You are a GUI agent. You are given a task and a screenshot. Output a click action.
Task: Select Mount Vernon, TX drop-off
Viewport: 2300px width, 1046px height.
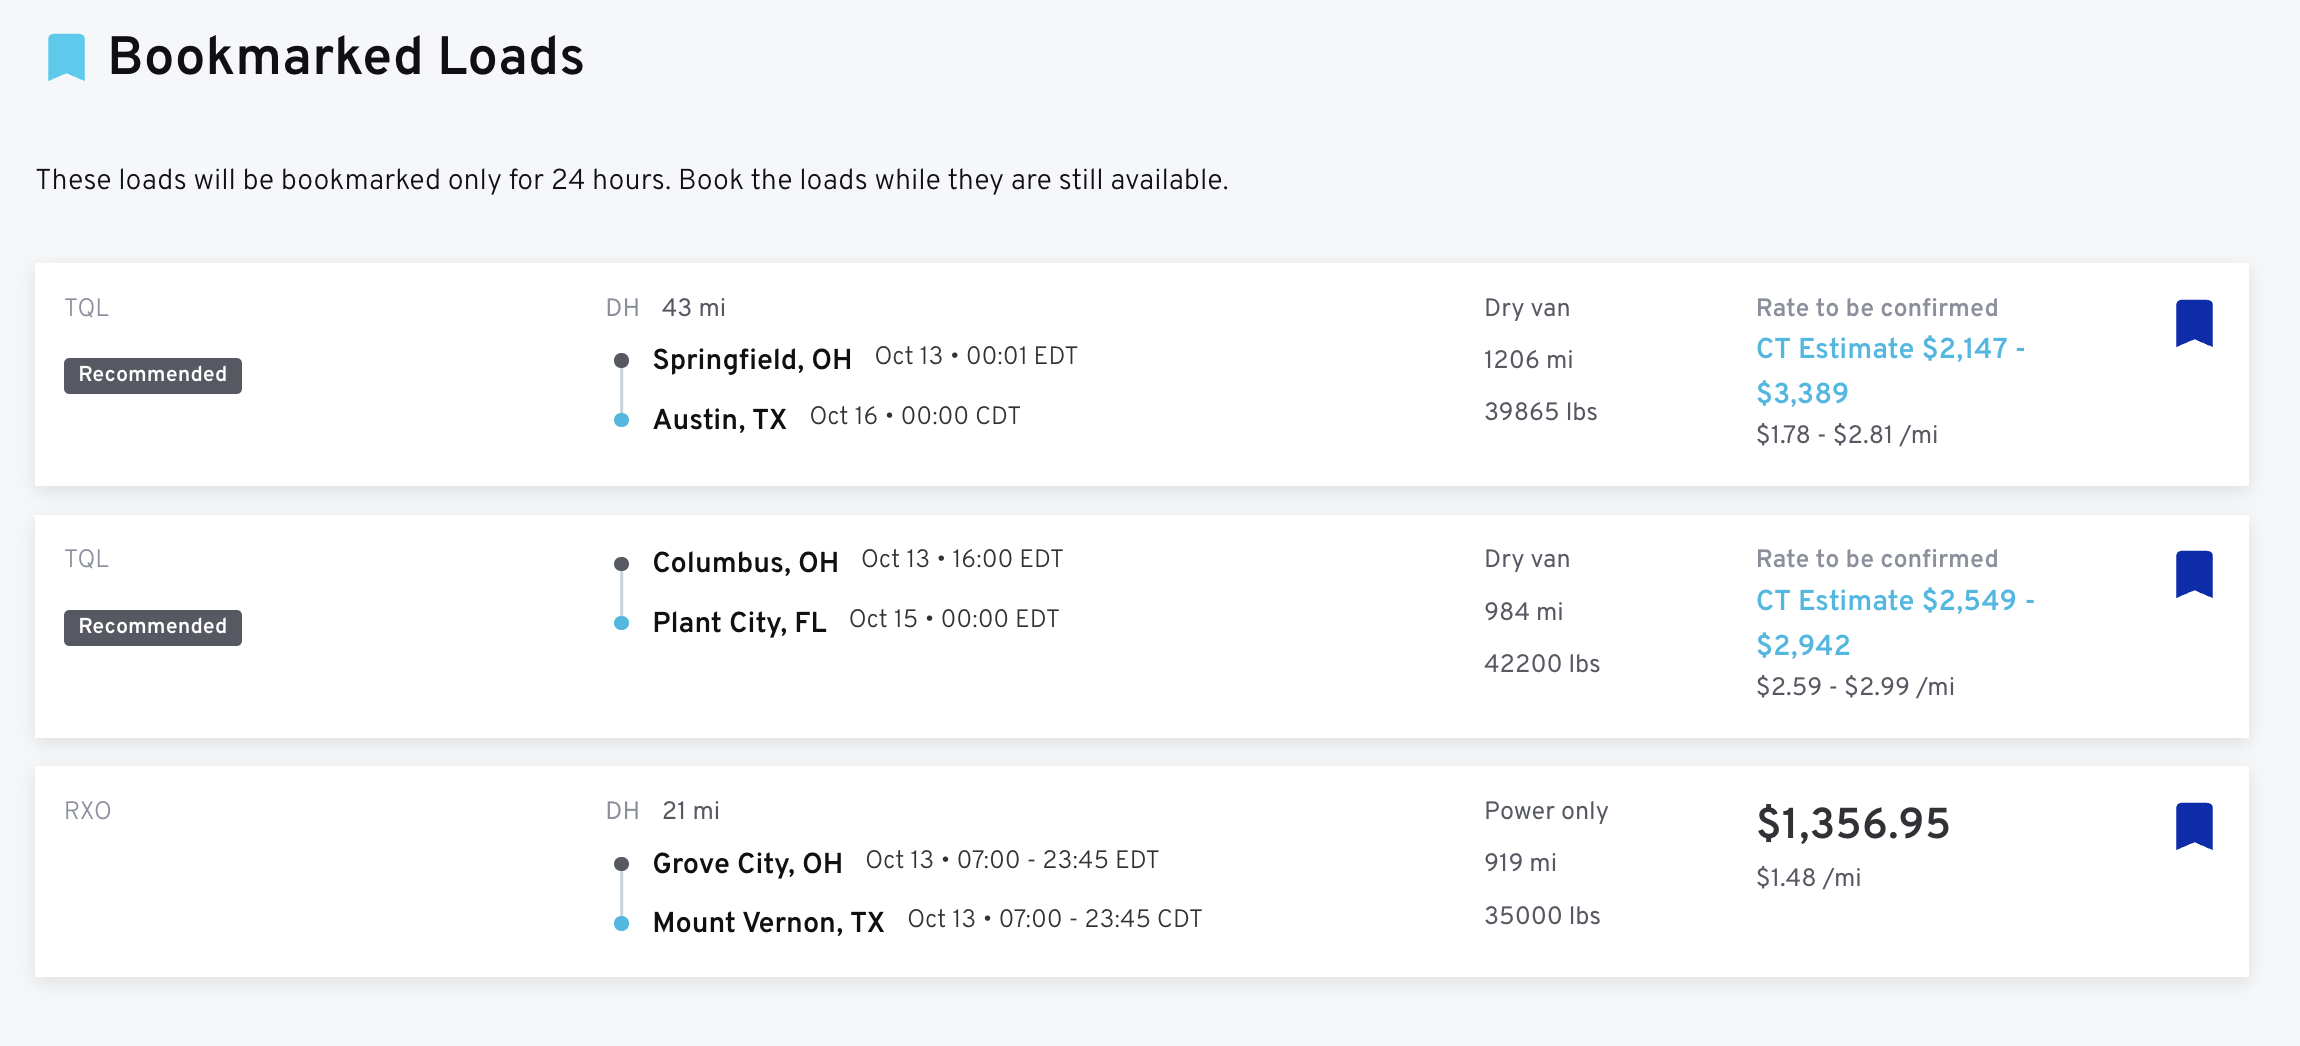click(768, 922)
